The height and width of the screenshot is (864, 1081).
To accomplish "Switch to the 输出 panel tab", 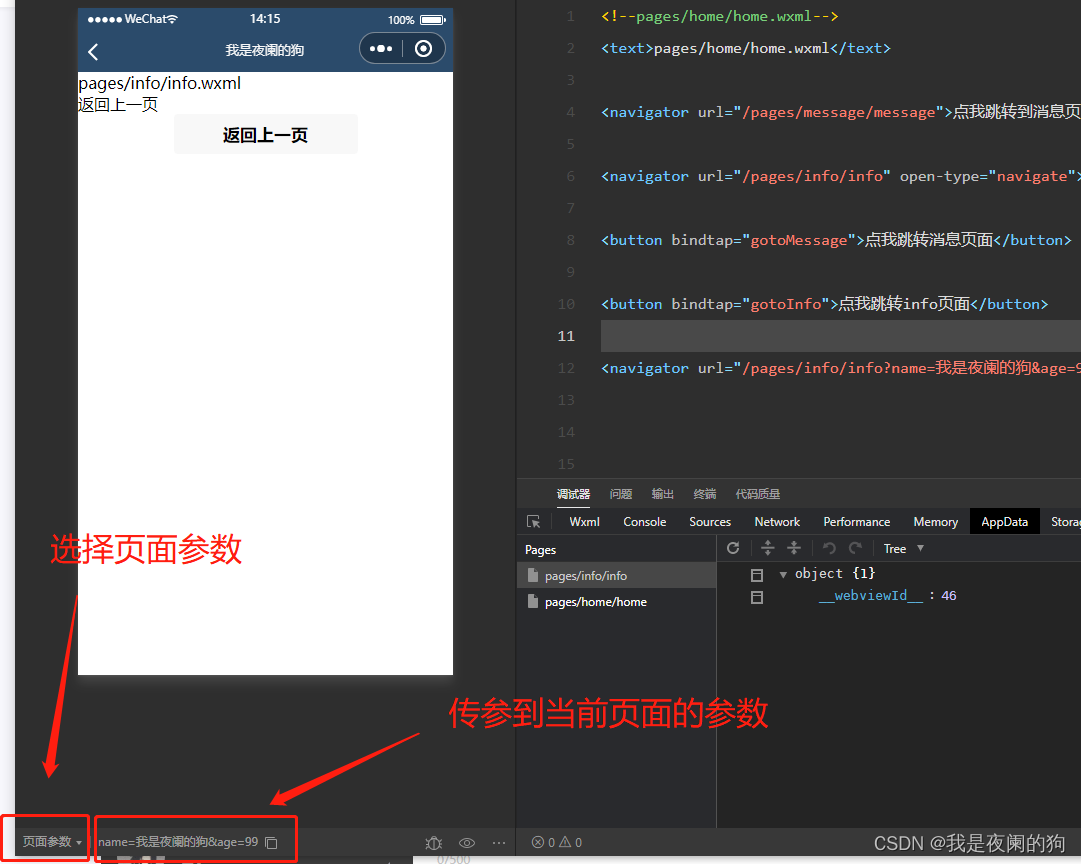I will point(663,494).
